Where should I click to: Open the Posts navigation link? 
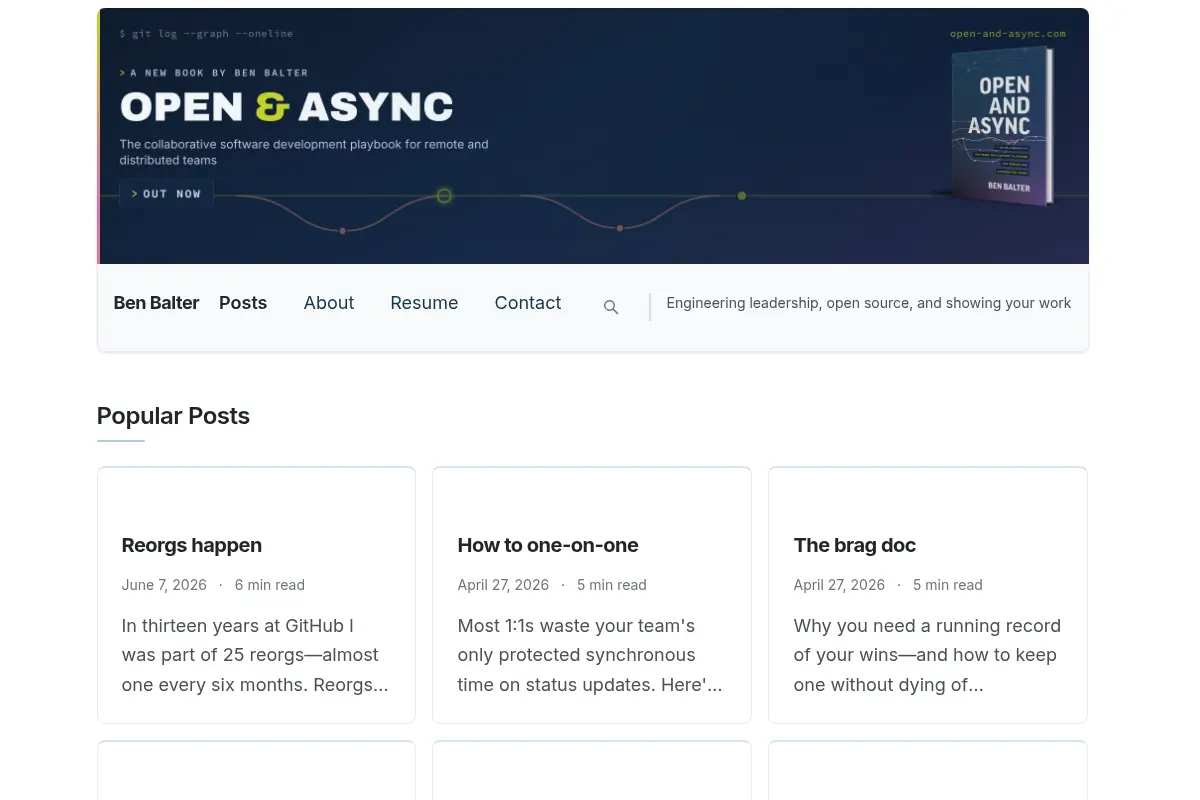coord(243,303)
